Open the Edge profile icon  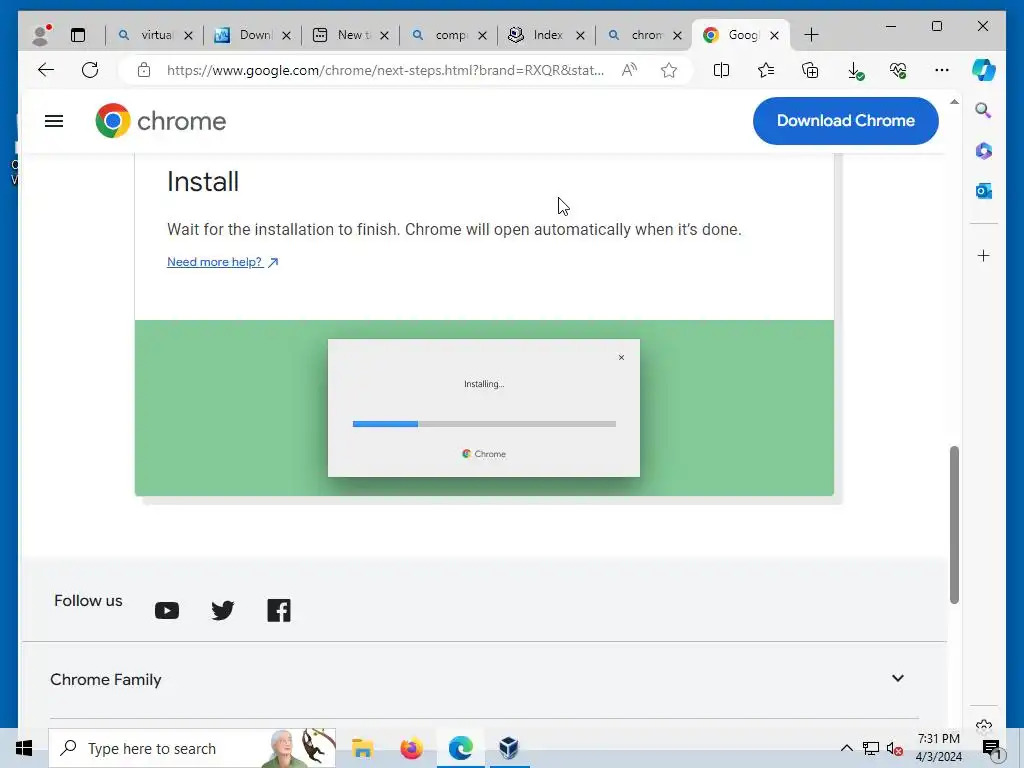point(41,35)
